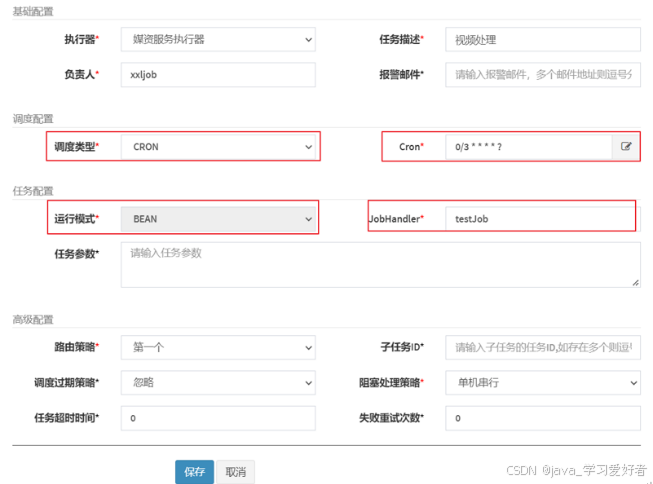Screen dimensions: 653x484
Task: Click the 路由策略 label
Action: [77, 347]
